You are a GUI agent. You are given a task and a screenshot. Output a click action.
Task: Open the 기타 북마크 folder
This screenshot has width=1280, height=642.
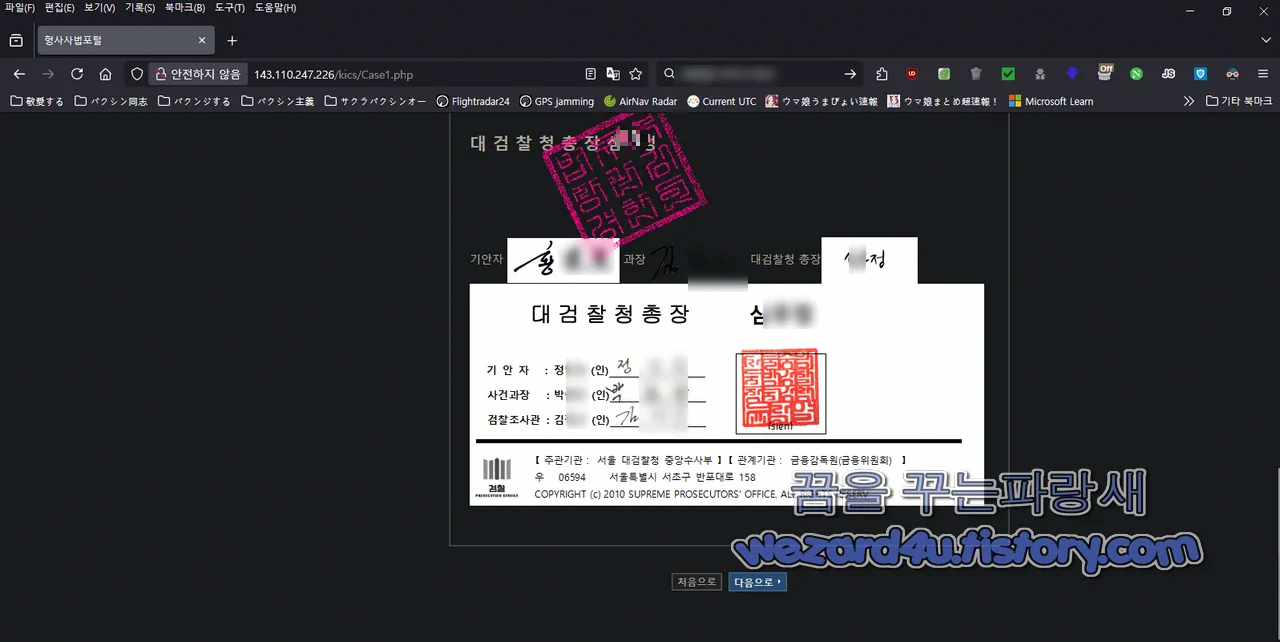click(x=1237, y=100)
